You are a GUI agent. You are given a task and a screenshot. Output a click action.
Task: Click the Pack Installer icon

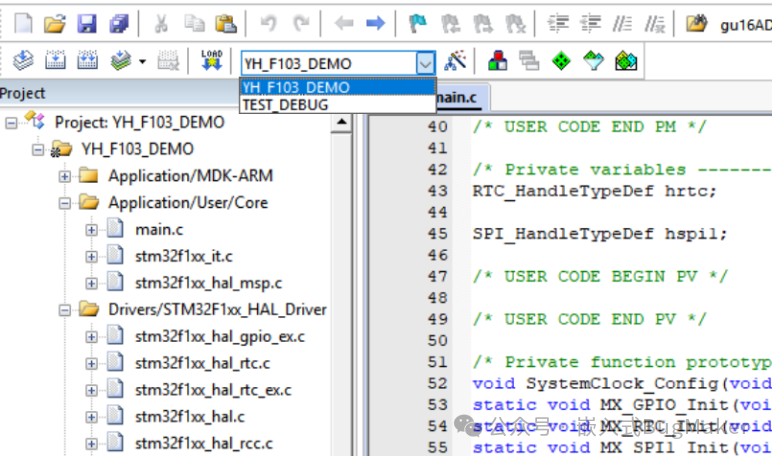tap(627, 62)
